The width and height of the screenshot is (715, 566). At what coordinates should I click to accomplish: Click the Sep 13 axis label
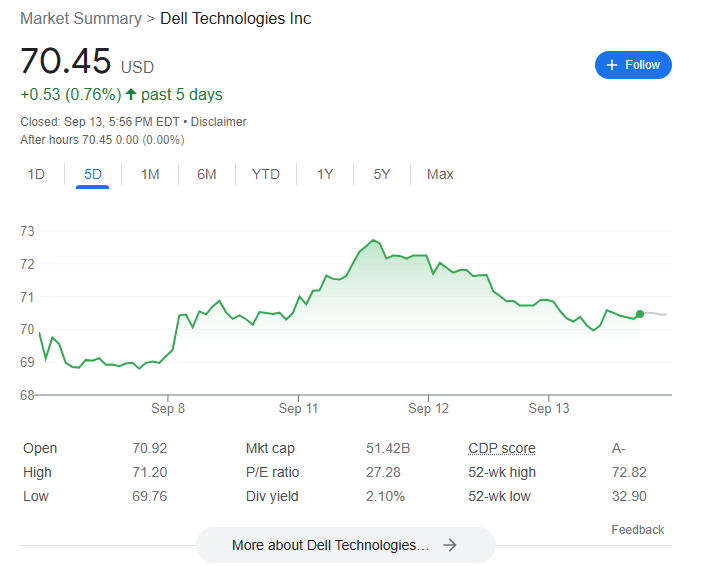click(x=549, y=408)
